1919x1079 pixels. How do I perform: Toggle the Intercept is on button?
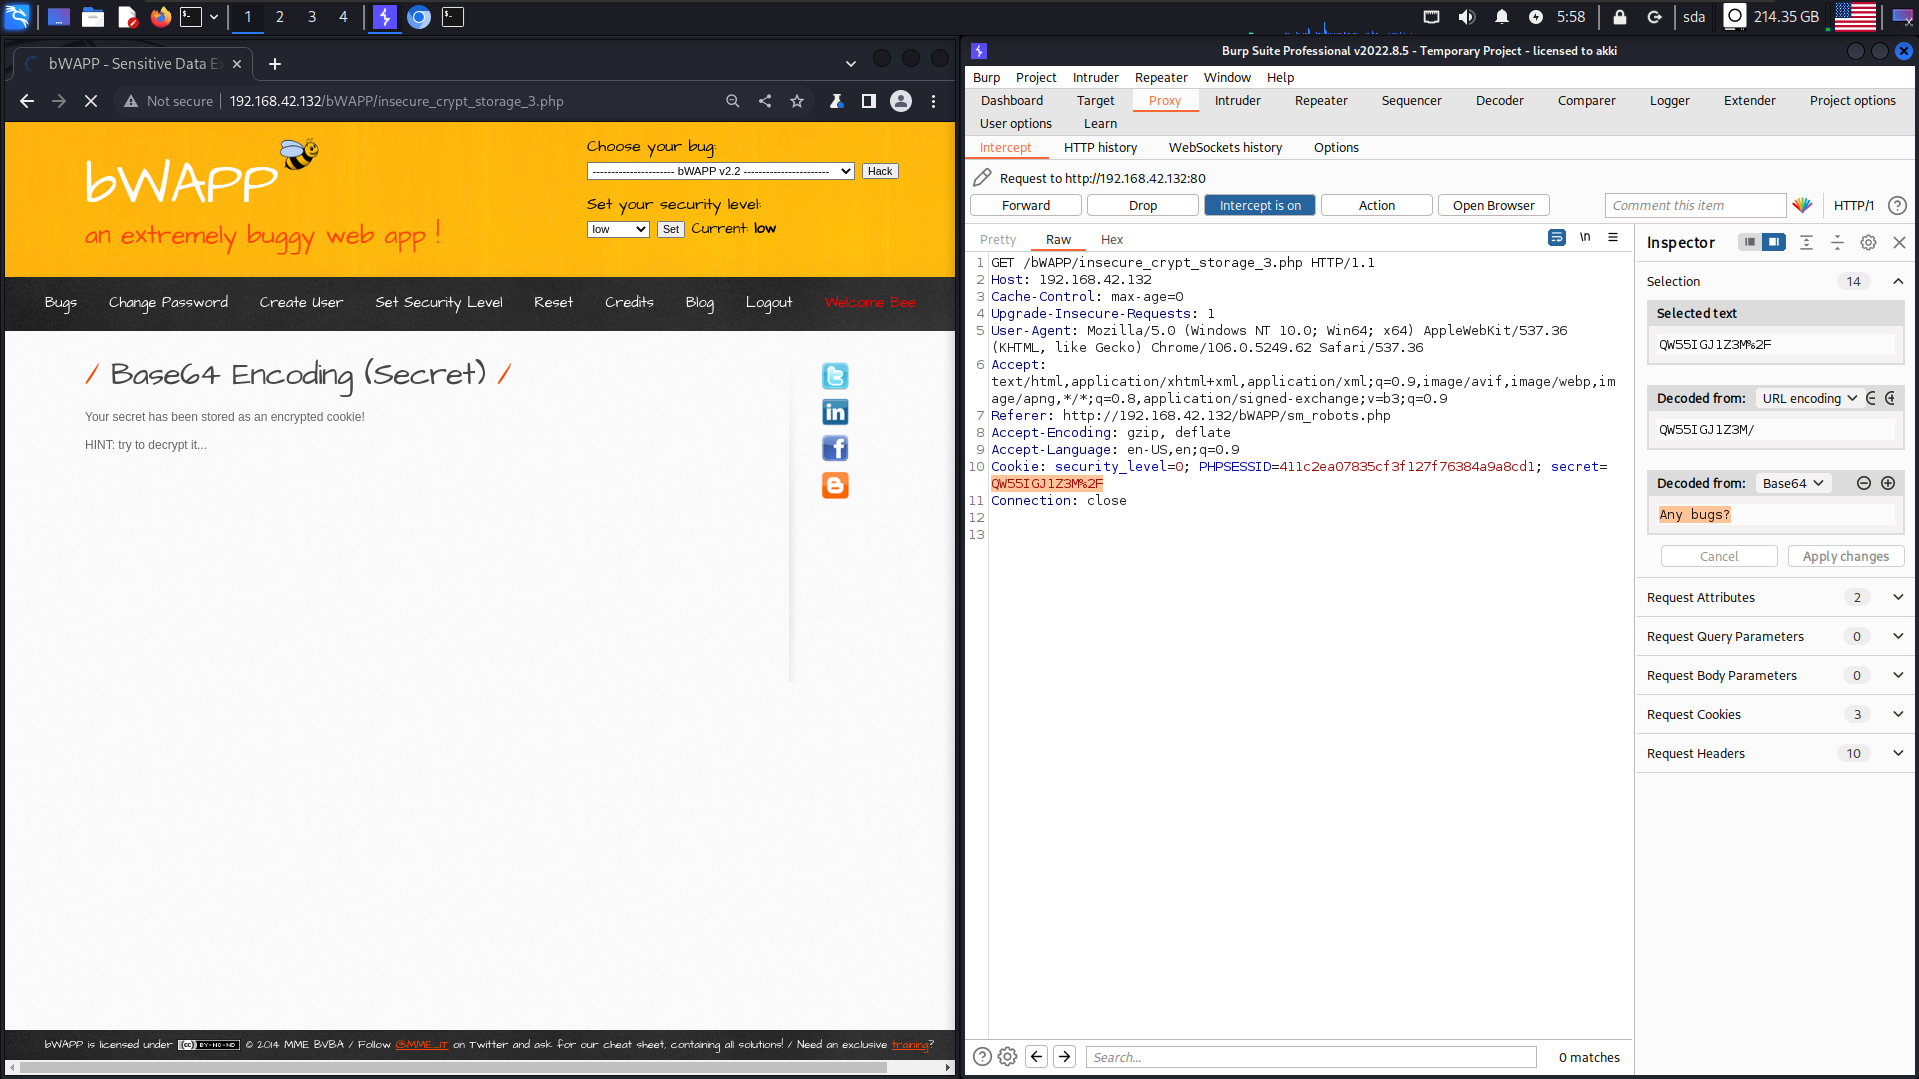click(x=1259, y=205)
